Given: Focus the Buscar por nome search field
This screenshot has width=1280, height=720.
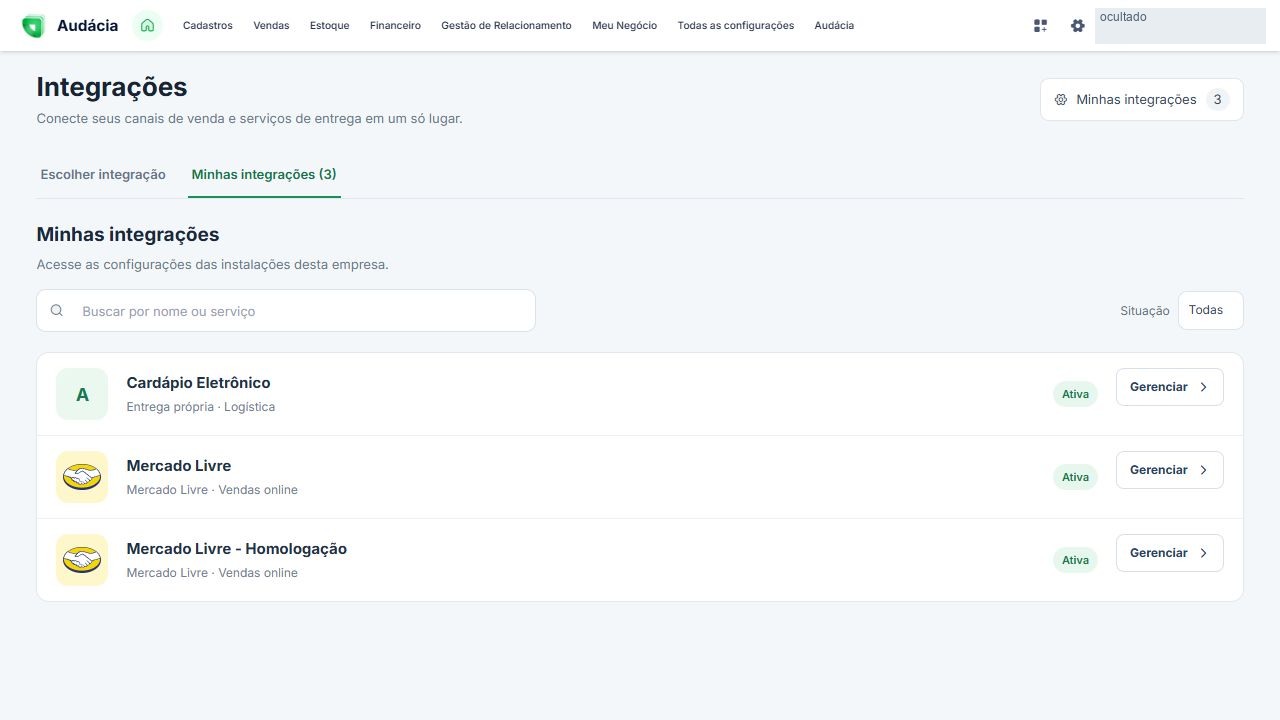Looking at the screenshot, I should pyautogui.click(x=286, y=311).
